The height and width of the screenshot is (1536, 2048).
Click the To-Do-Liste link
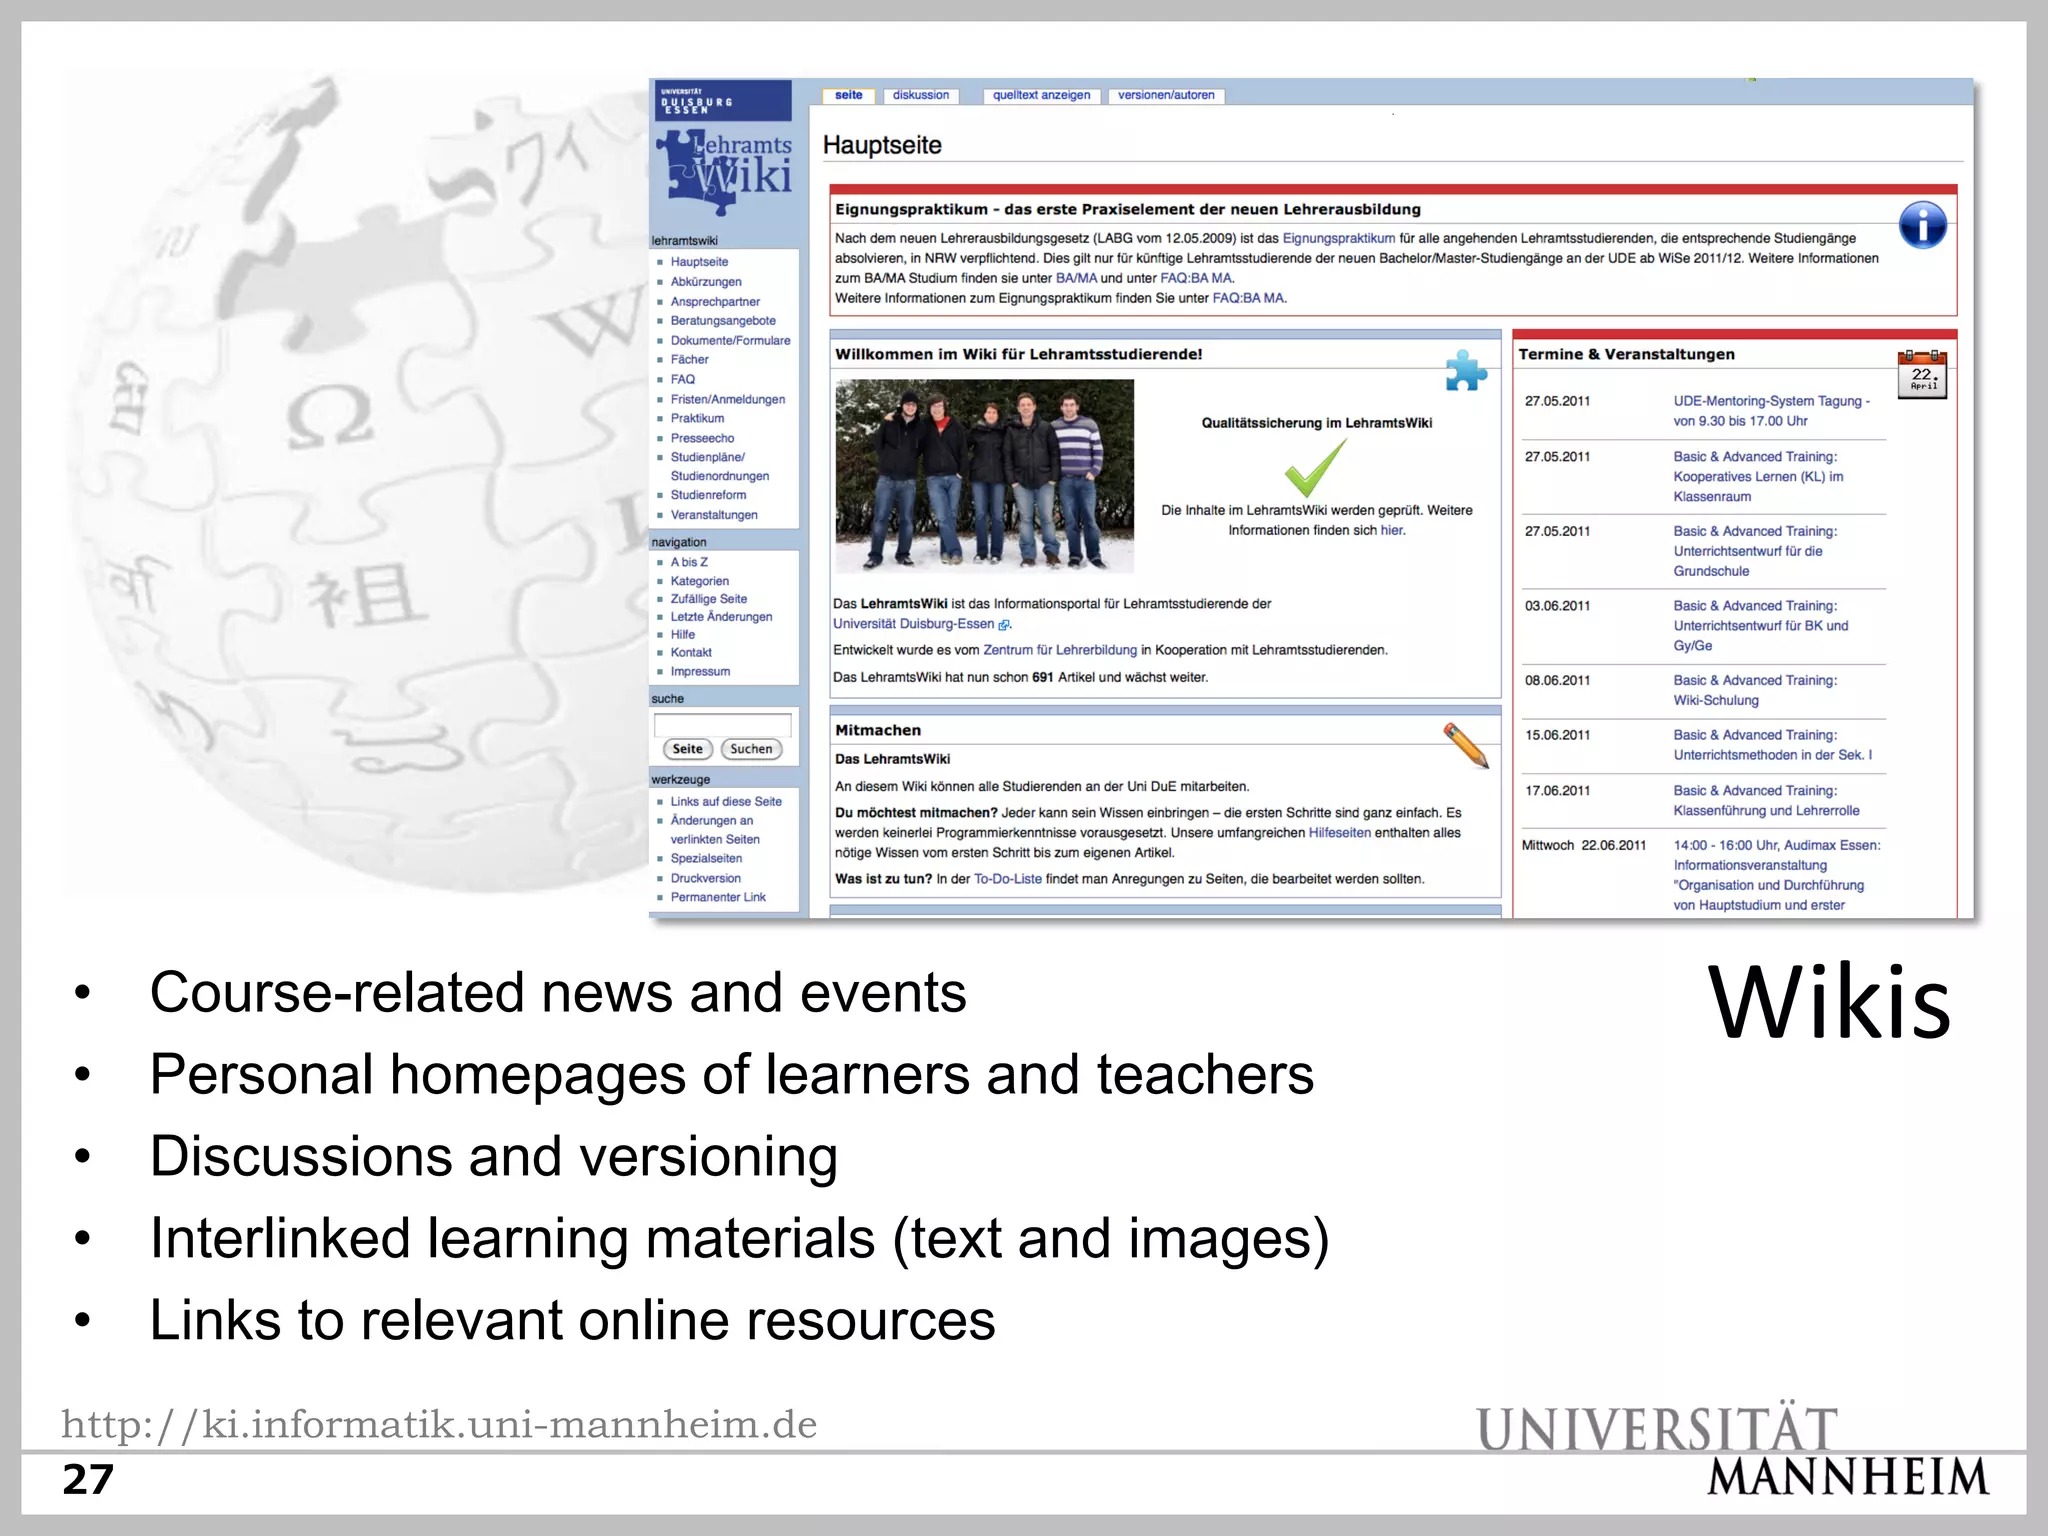tap(1007, 880)
